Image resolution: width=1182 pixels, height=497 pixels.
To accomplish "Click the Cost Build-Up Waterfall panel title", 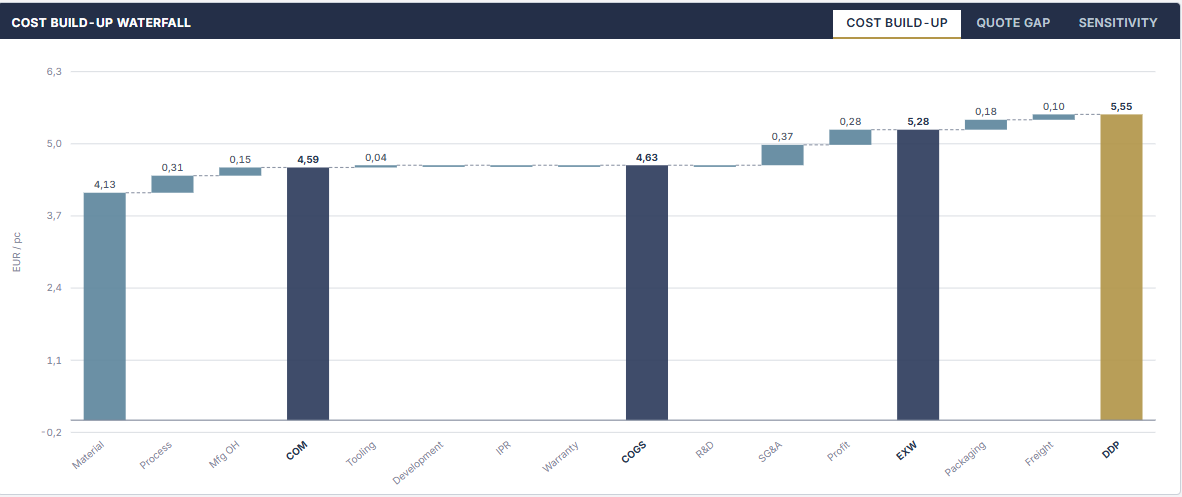I will [101, 23].
